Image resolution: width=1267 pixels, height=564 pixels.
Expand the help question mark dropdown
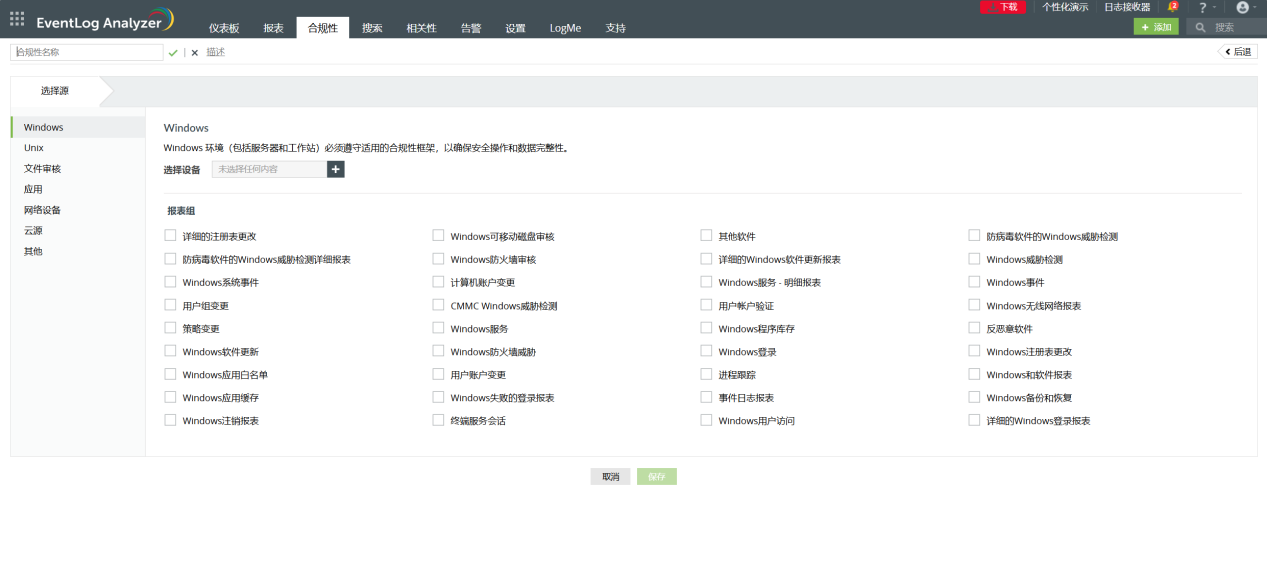point(1205,7)
